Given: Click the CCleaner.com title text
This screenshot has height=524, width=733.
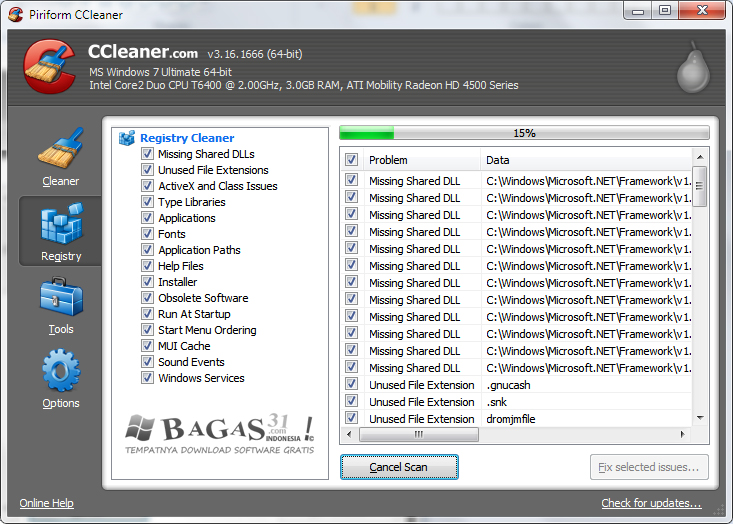Looking at the screenshot, I should tap(143, 51).
